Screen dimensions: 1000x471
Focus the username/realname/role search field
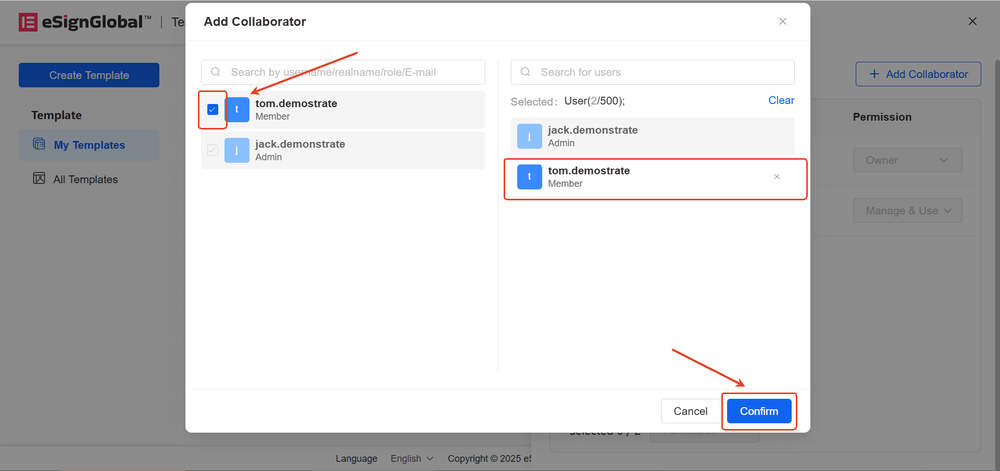point(343,72)
